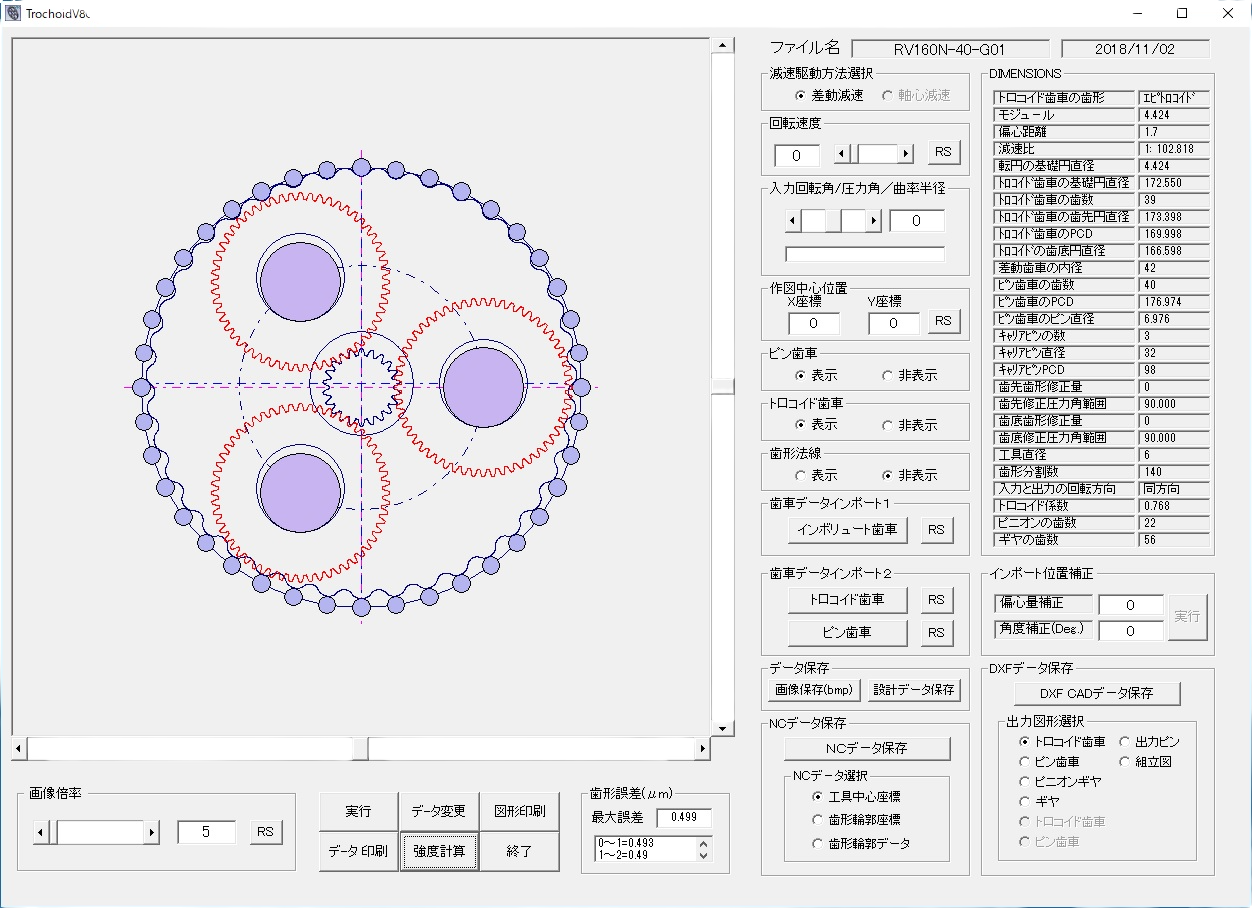The width and height of the screenshot is (1252, 908).
Task: Click the 図形印刷 button
Action: (x=519, y=811)
